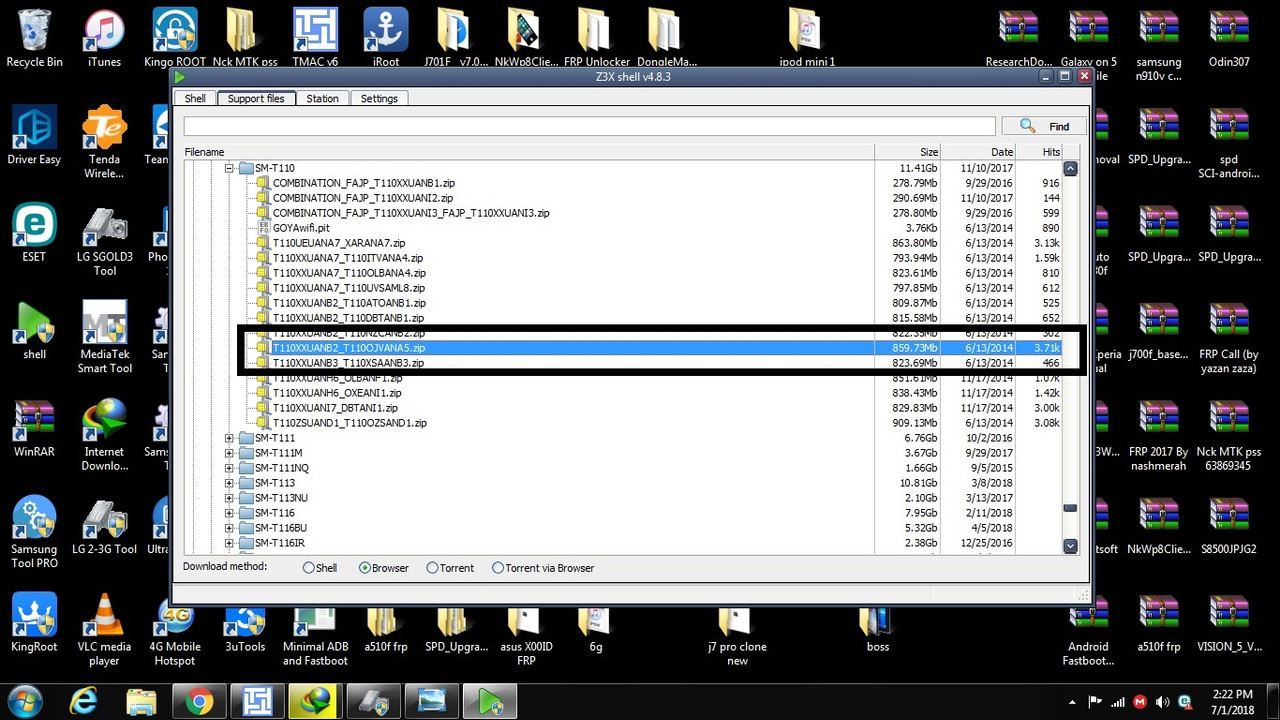
Task: Open the ESET desktop shortcut
Action: (x=34, y=233)
